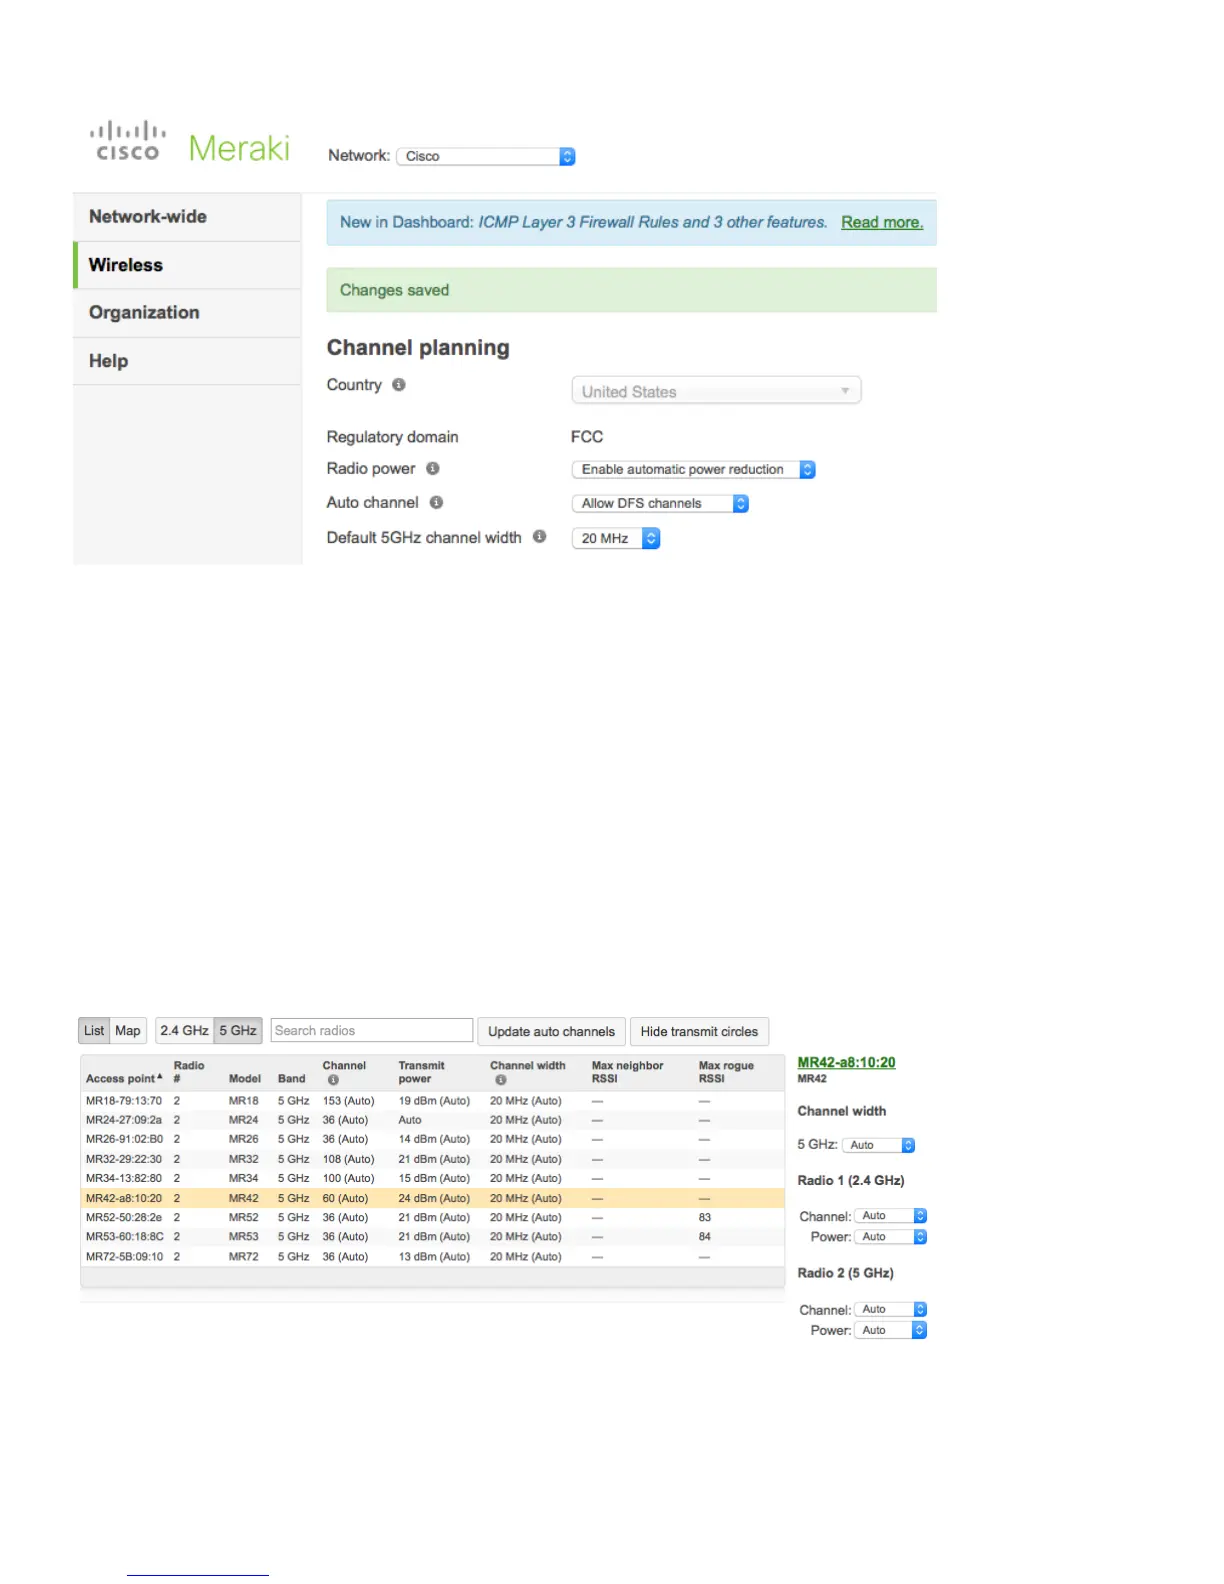Select the 5 GHz band toggle
The height and width of the screenshot is (1584, 1224).
click(238, 1031)
